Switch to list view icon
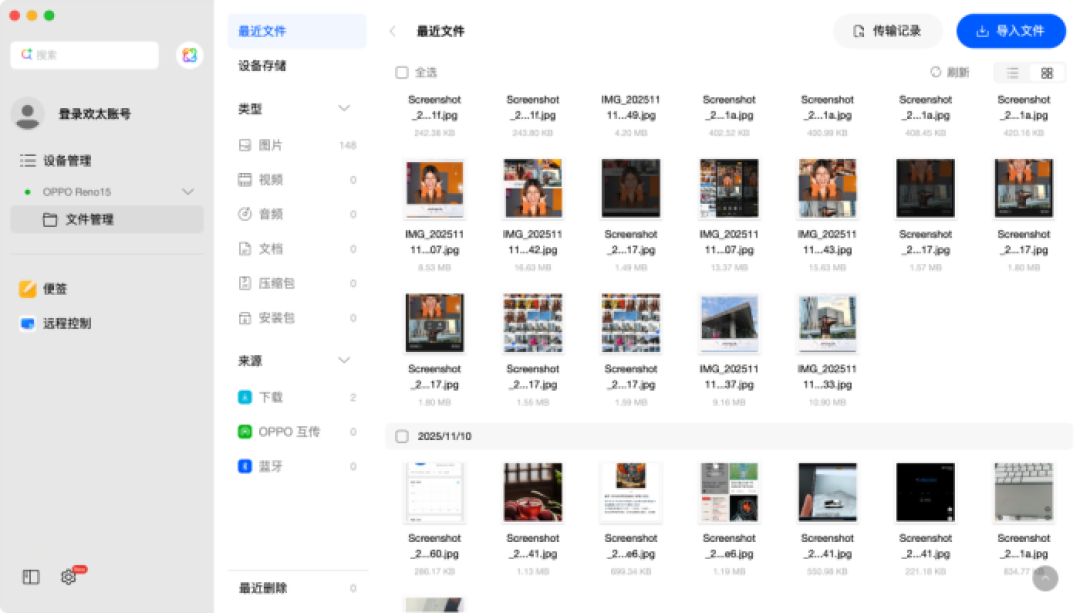 click(1012, 73)
